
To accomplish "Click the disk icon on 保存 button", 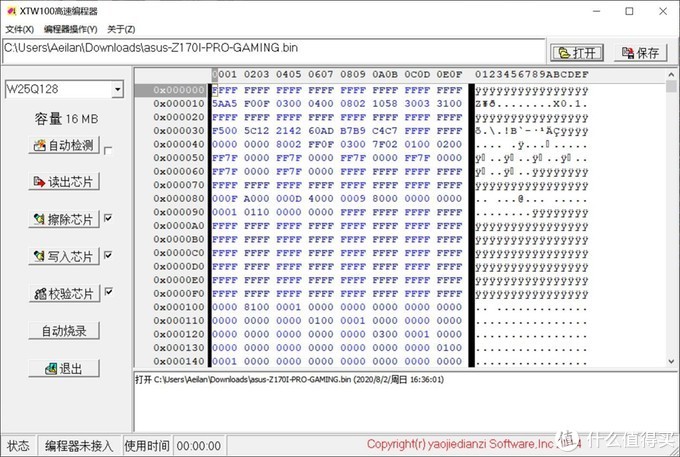I will [x=628, y=53].
